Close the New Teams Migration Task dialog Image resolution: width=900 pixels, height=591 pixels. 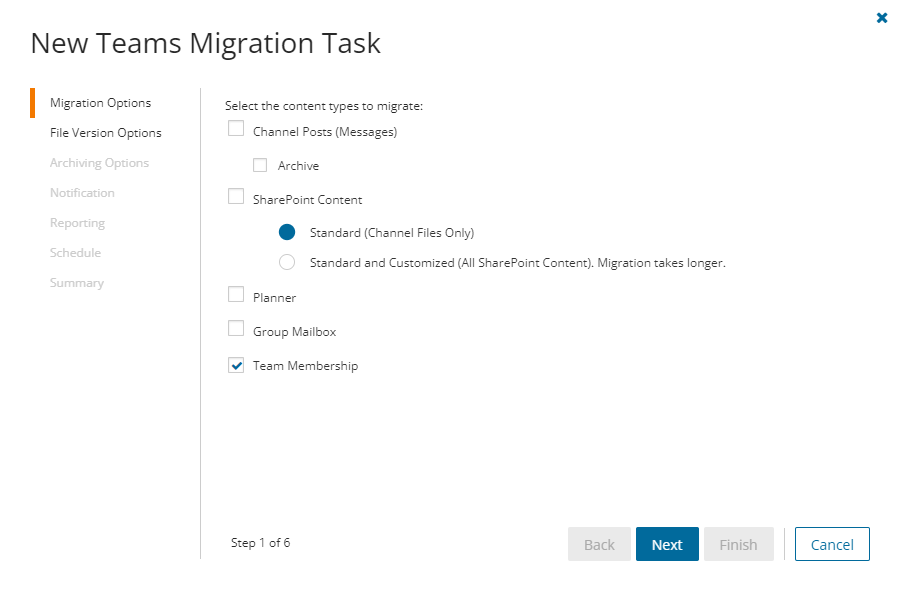[882, 18]
